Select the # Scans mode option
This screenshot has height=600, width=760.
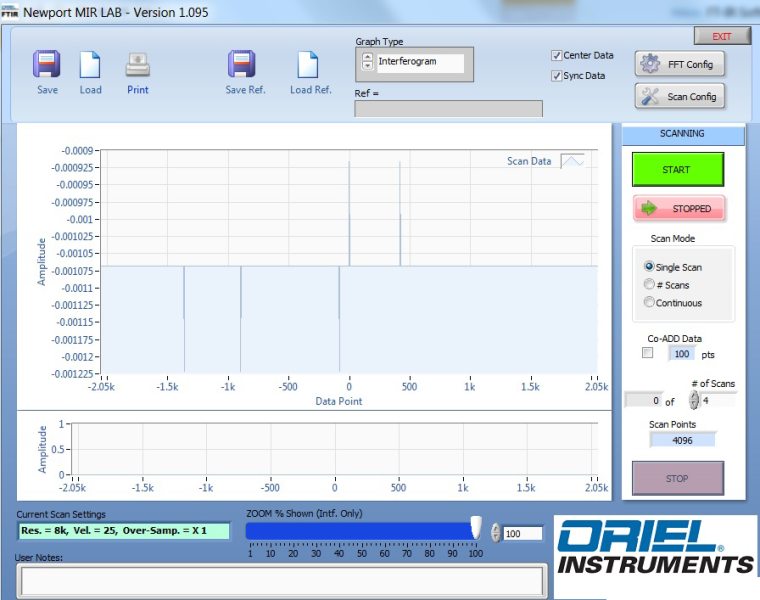(x=650, y=285)
